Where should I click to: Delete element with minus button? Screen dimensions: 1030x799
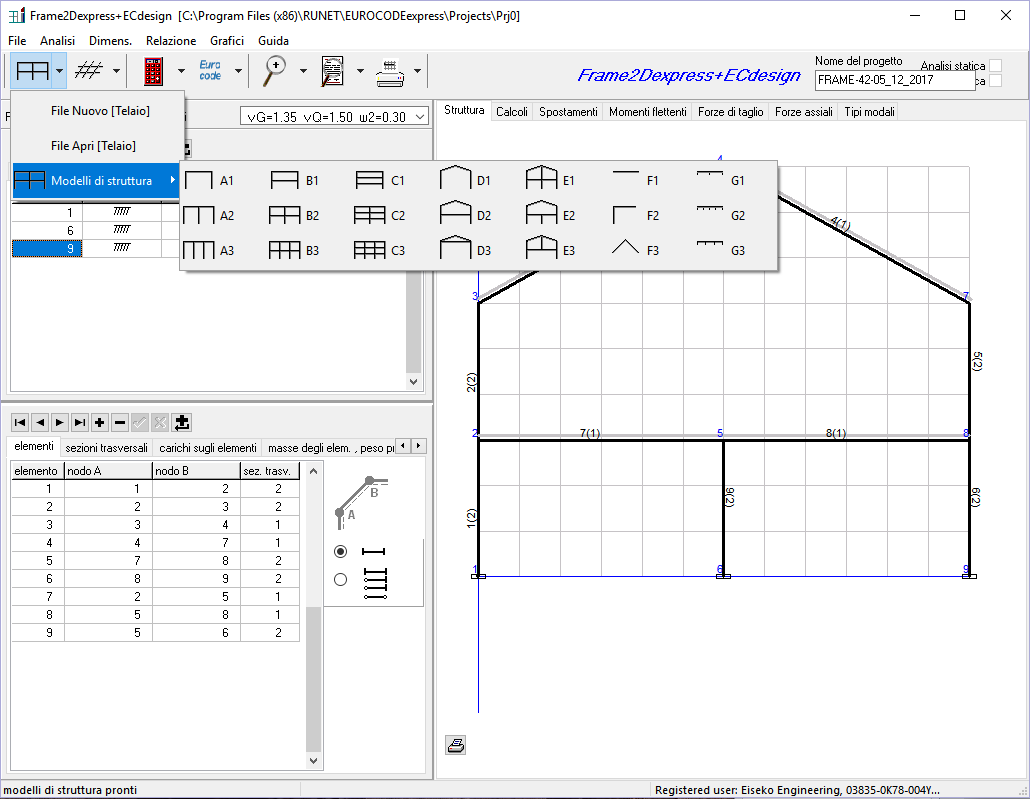click(x=120, y=422)
